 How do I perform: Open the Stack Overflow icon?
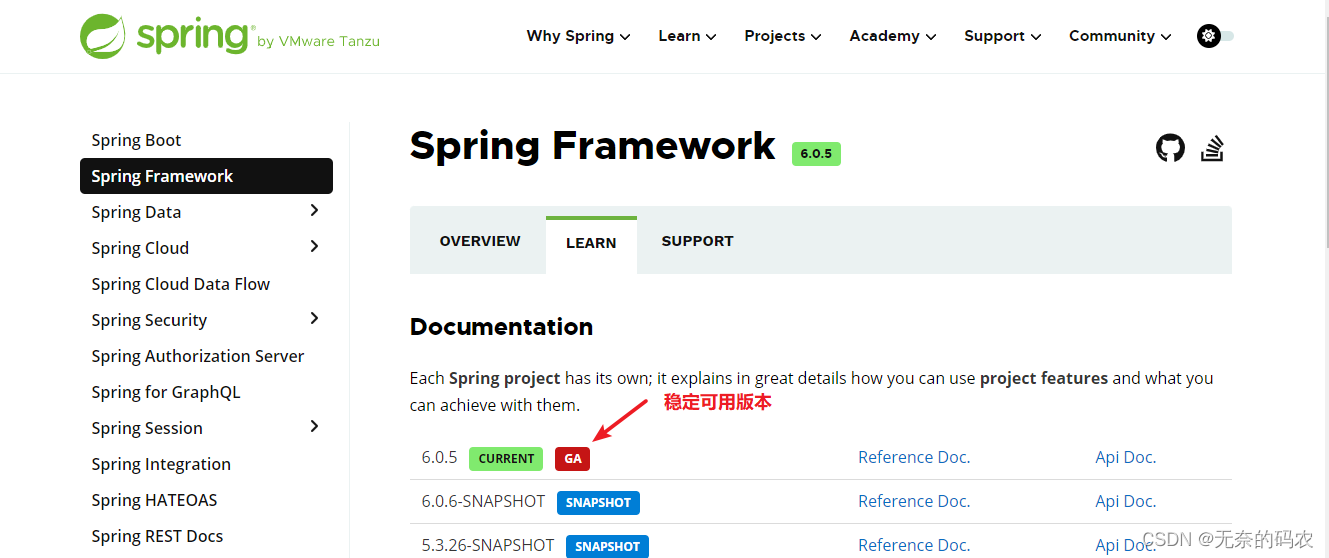coord(1212,149)
